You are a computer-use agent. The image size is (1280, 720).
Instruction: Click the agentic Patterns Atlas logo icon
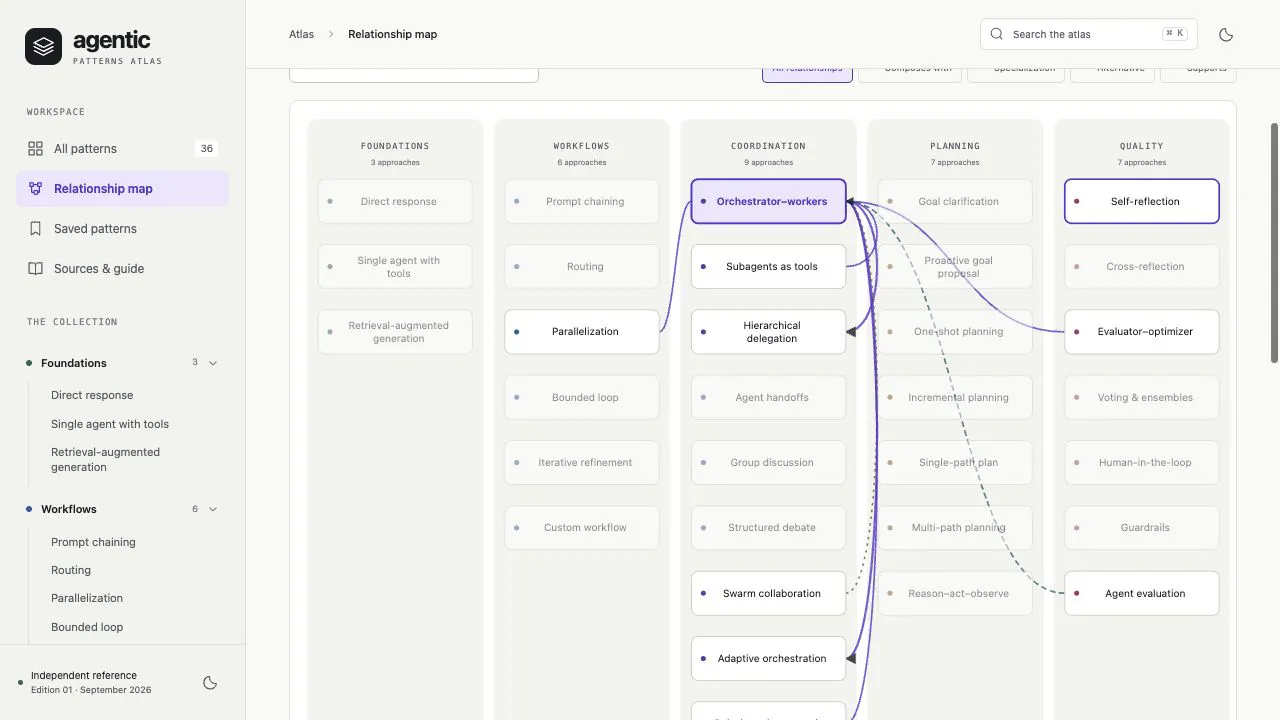pos(43,46)
